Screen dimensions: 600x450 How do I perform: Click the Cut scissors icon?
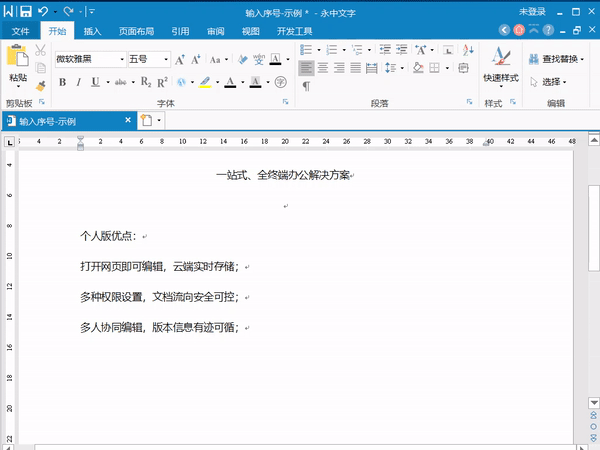41,50
